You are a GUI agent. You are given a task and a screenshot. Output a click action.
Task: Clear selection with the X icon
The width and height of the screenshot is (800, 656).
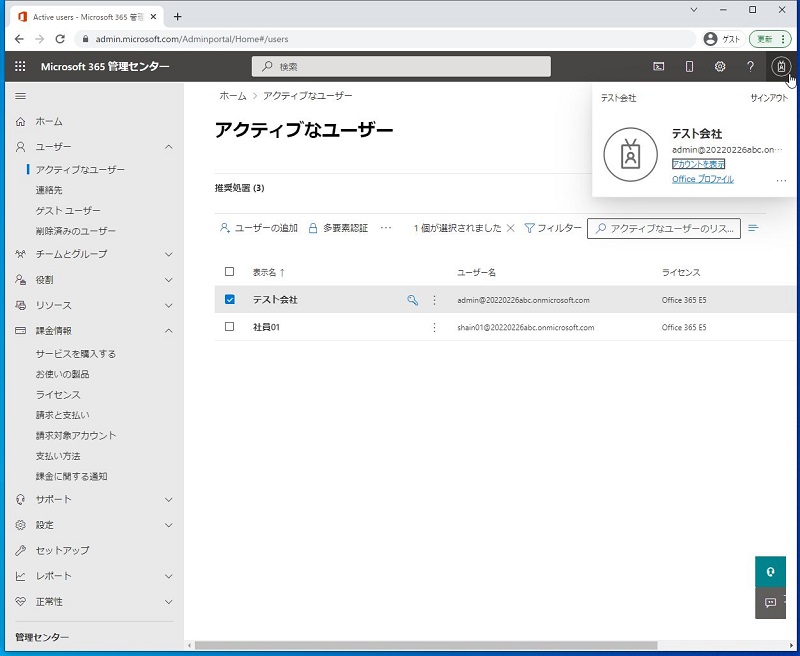[510, 228]
